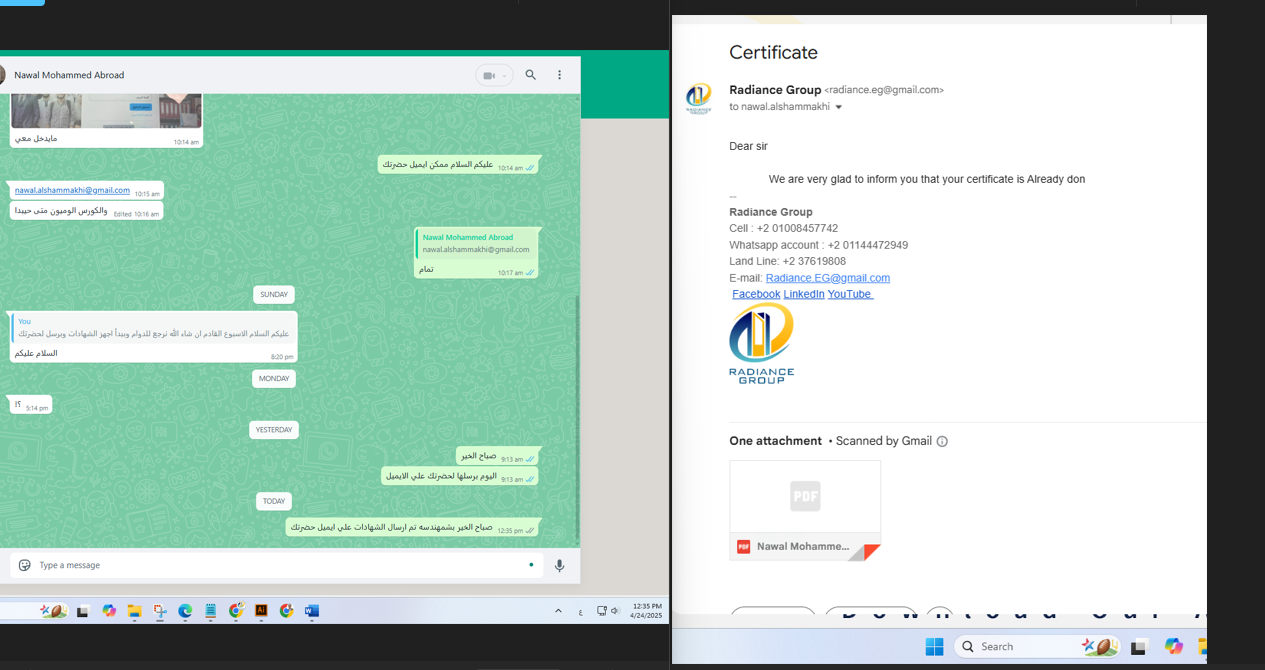Image resolution: width=1265 pixels, height=670 pixels.
Task: Click contact name Nawal Mohammed Abroad header
Action: 69,75
